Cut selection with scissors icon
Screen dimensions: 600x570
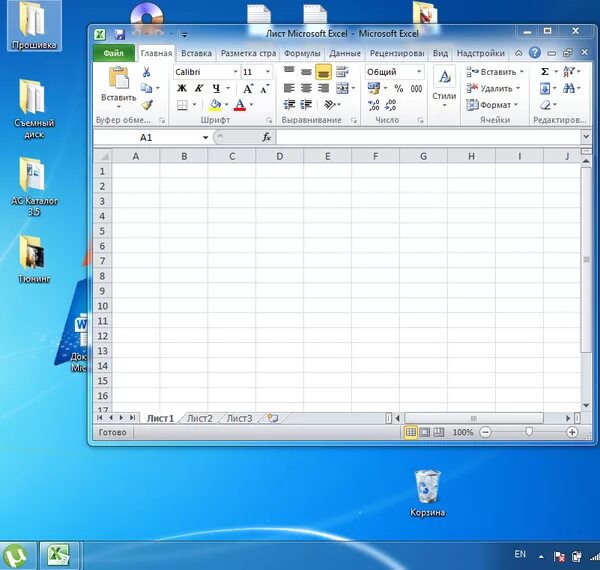[x=147, y=72]
